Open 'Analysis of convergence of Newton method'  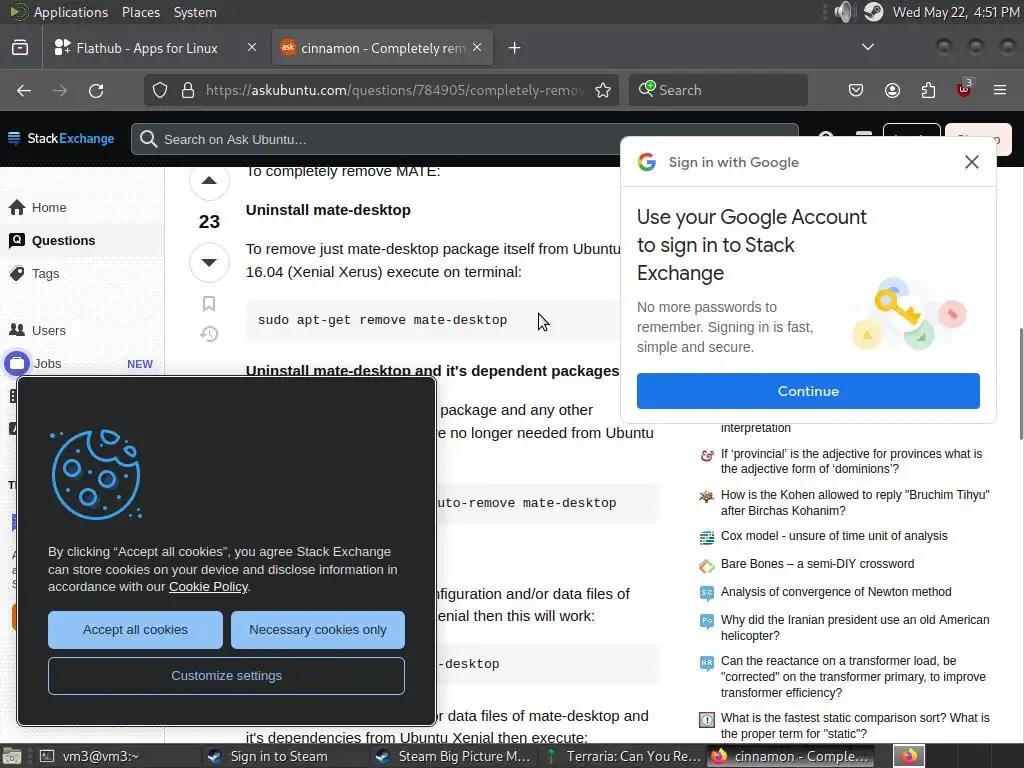tap(836, 592)
